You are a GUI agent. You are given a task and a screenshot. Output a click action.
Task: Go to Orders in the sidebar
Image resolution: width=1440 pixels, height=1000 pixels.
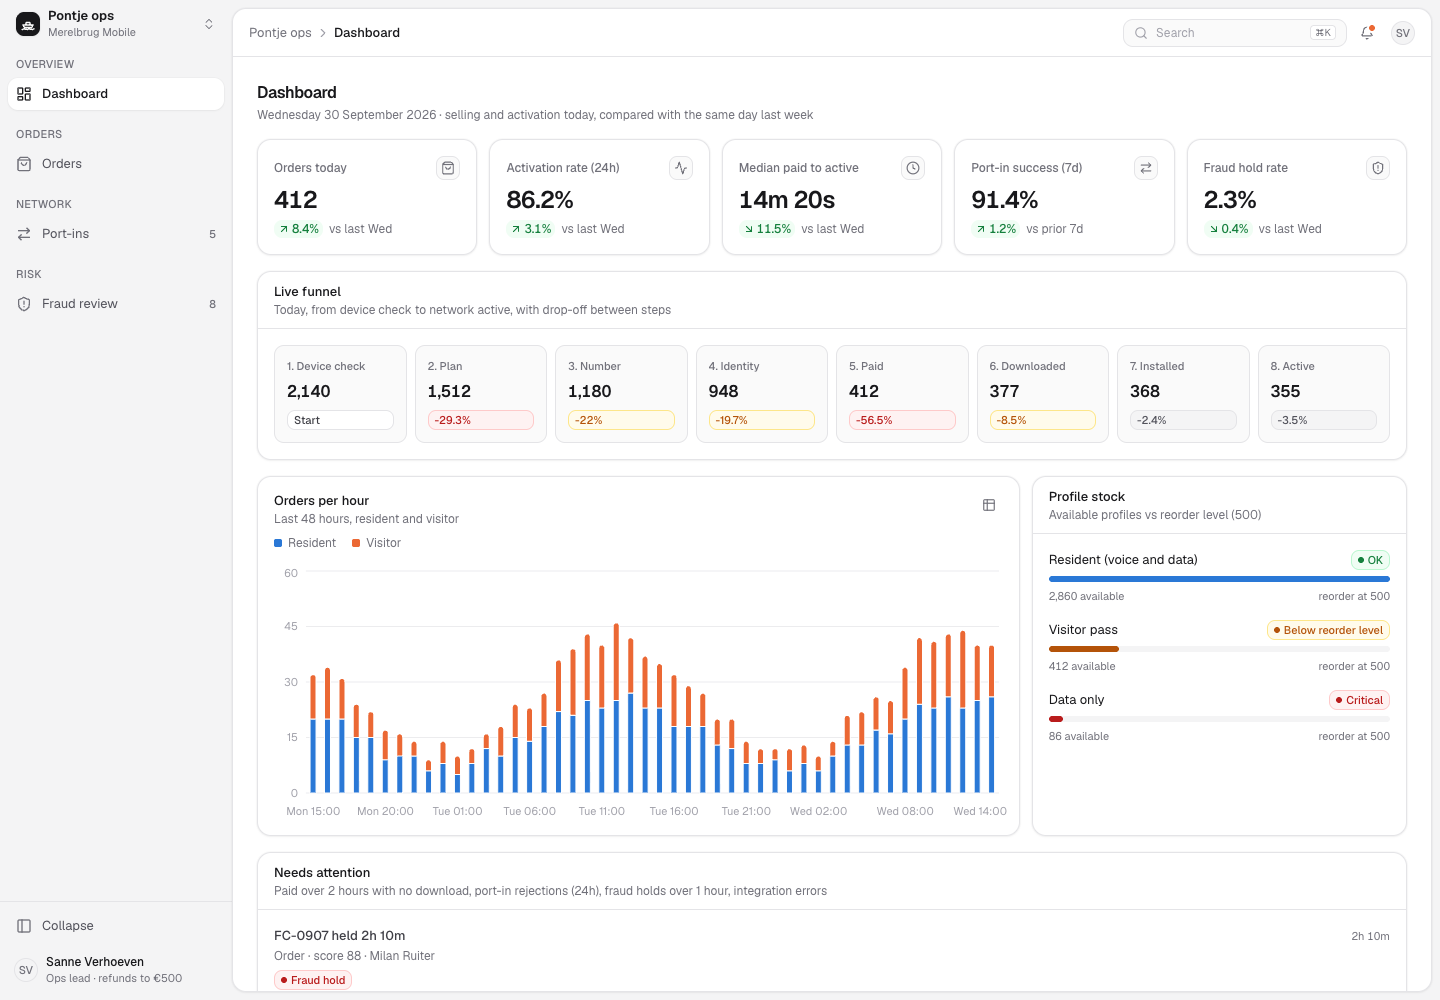[x=116, y=164]
